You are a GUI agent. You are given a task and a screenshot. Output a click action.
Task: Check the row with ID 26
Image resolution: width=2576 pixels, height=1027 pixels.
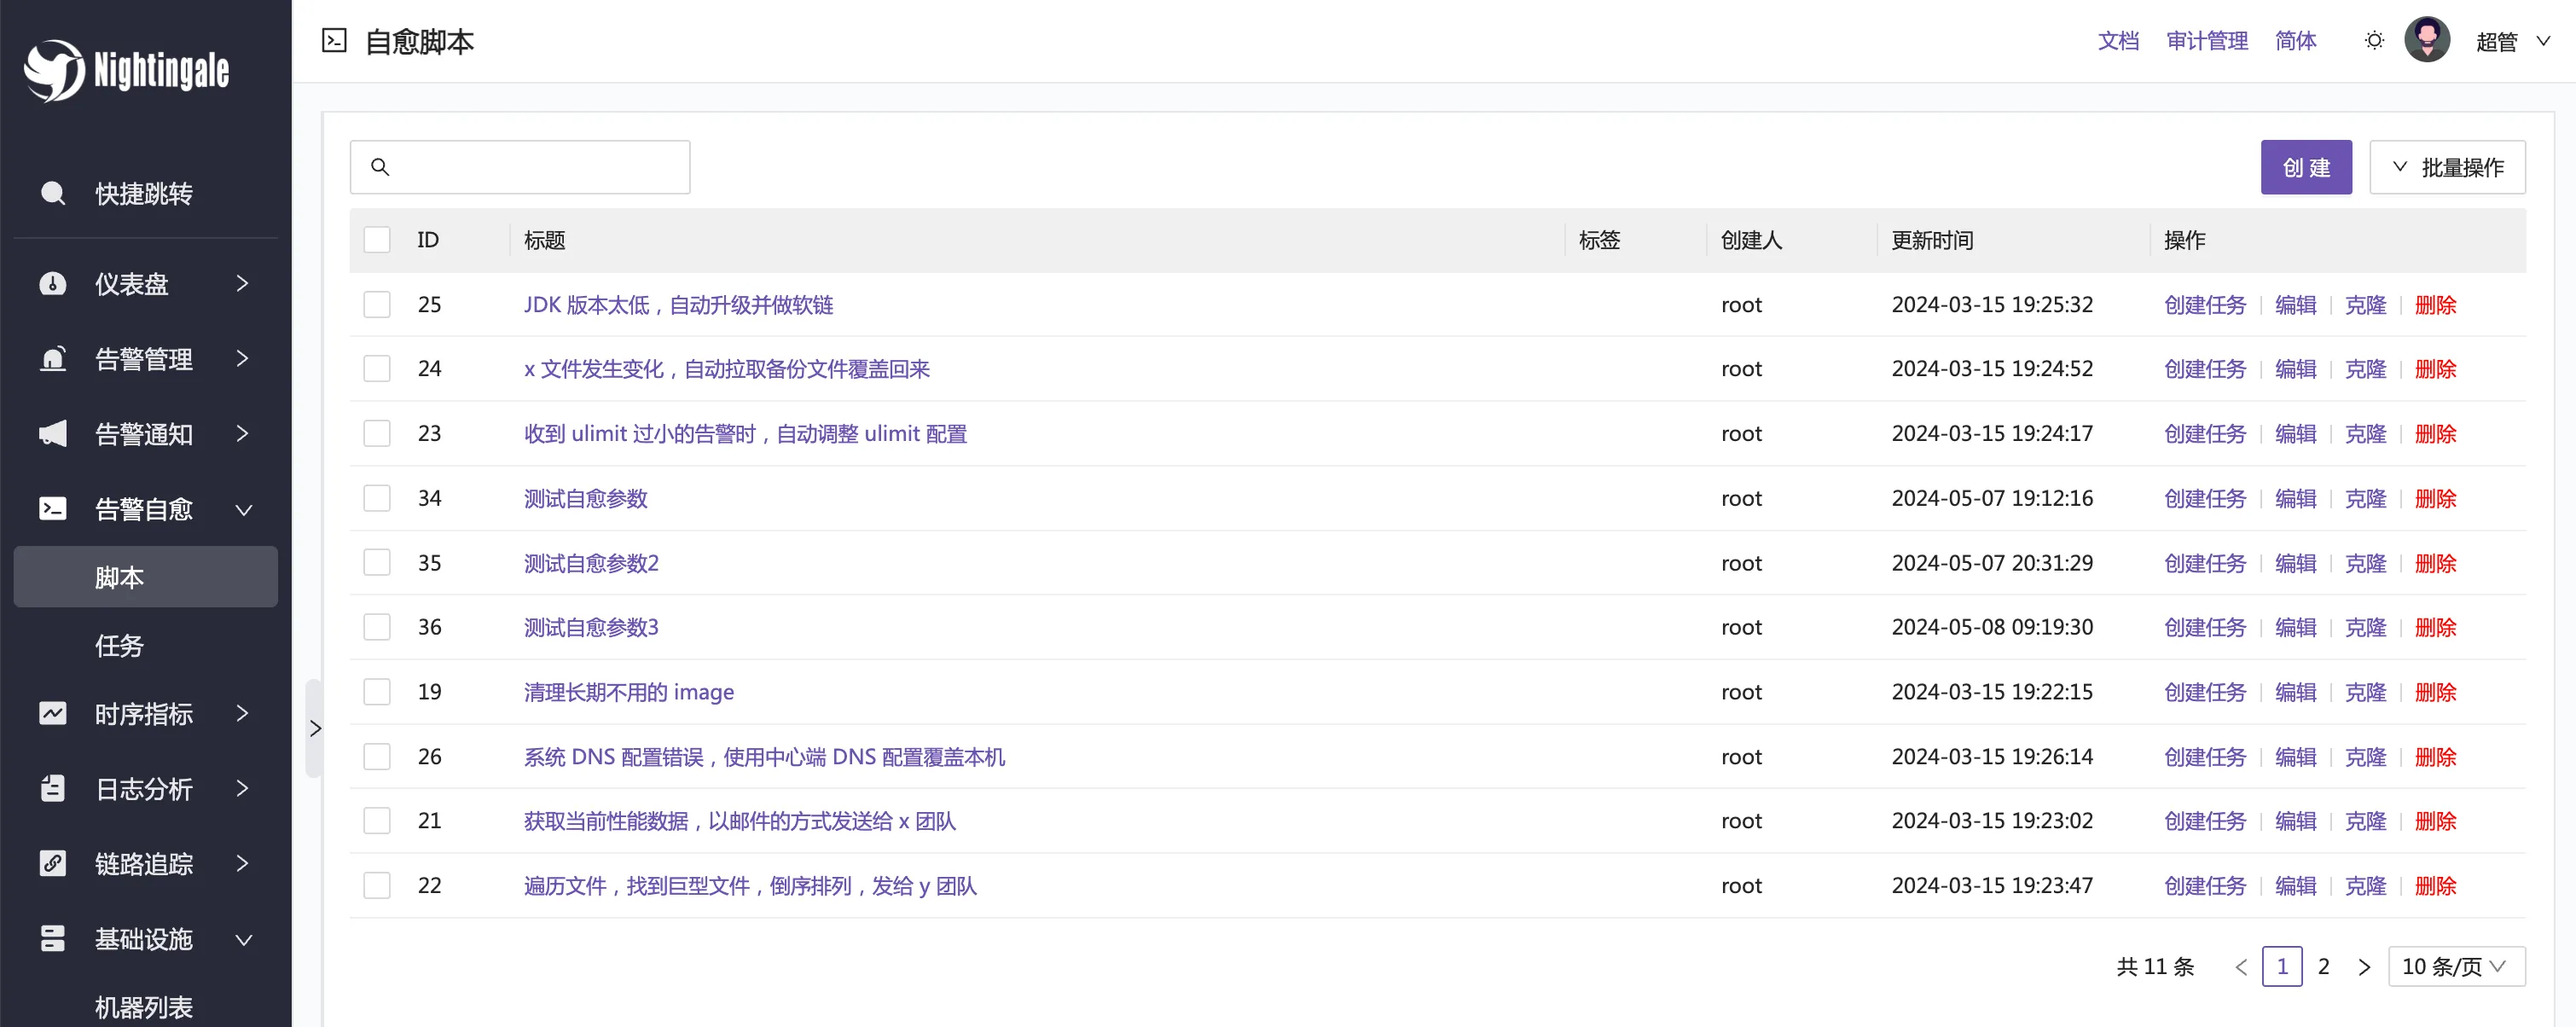click(x=377, y=757)
